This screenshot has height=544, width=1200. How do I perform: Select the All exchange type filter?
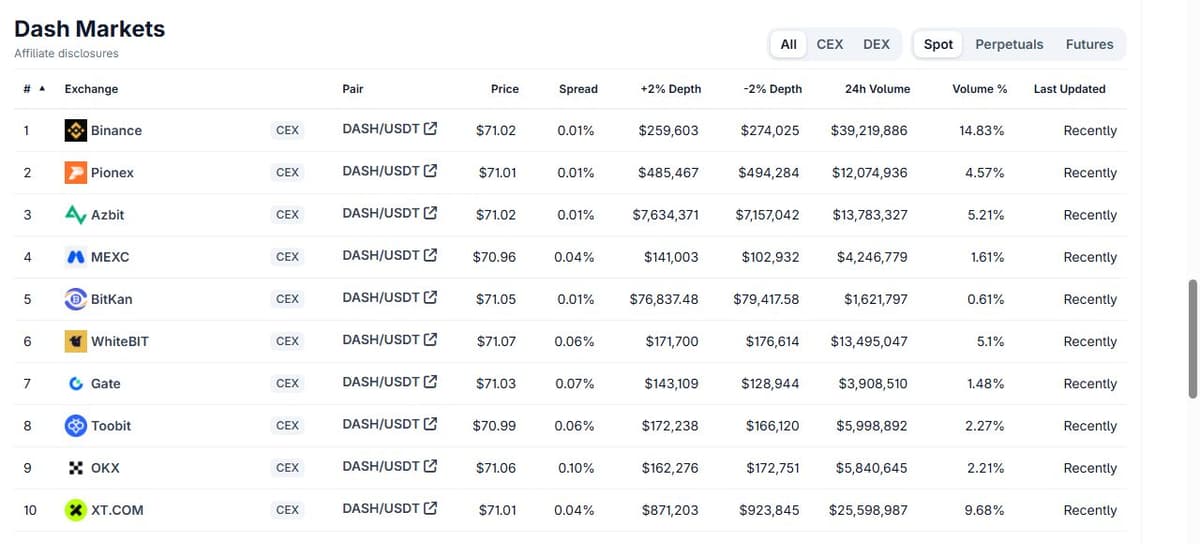(x=788, y=44)
